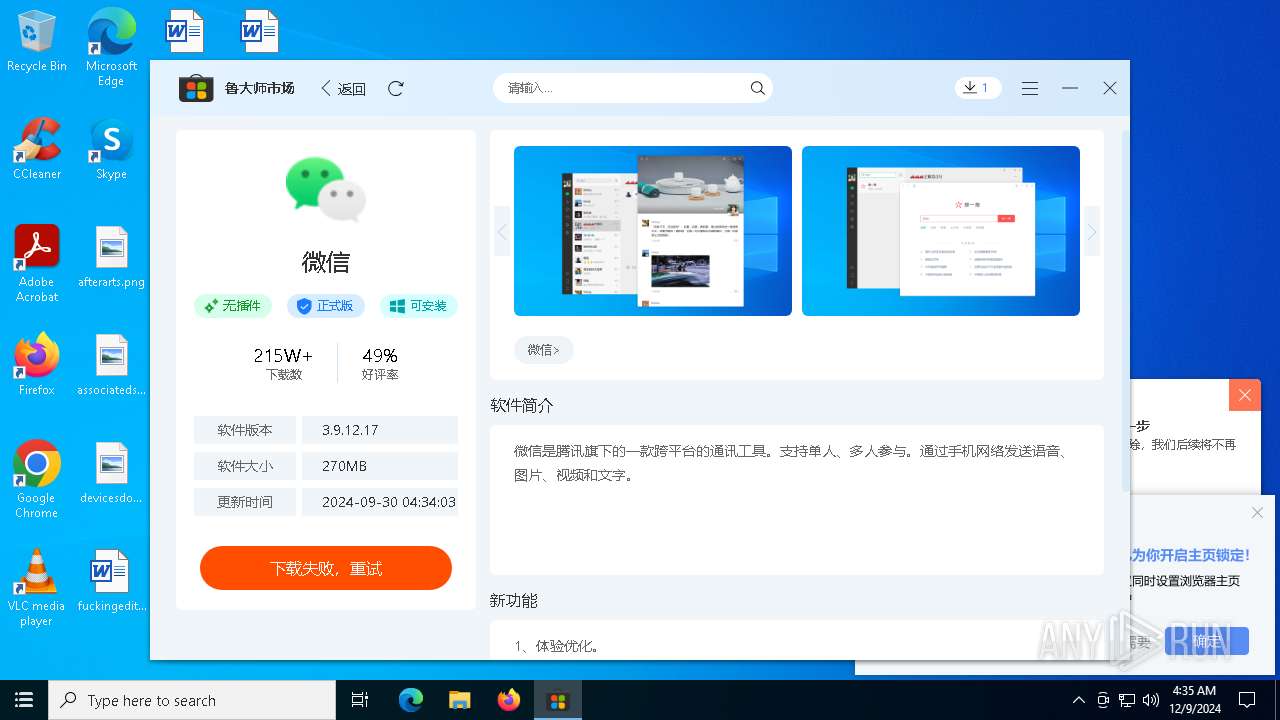1280x720 pixels.
Task: Open the clock showing 4:35 AM
Action: pos(1193,700)
